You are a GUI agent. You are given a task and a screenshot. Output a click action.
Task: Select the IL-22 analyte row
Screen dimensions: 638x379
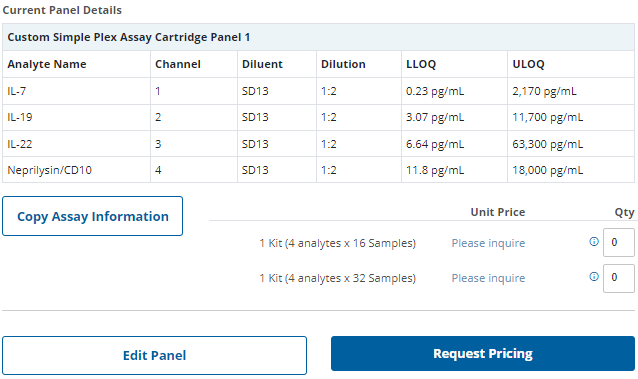tap(318, 144)
